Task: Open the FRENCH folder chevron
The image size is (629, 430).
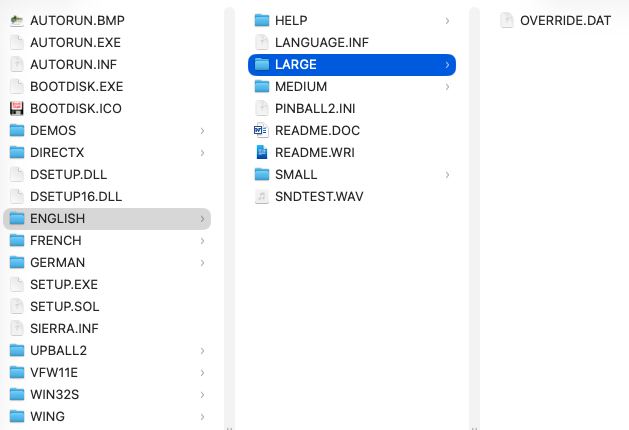Action: coord(202,241)
